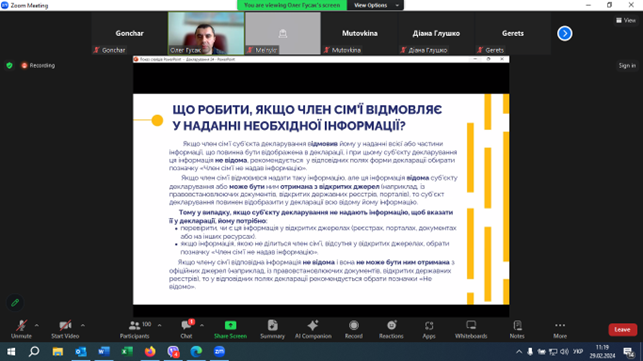Viewport: 643px width, 361px height.
Task: Show next participants with blue arrow
Action: tap(565, 33)
